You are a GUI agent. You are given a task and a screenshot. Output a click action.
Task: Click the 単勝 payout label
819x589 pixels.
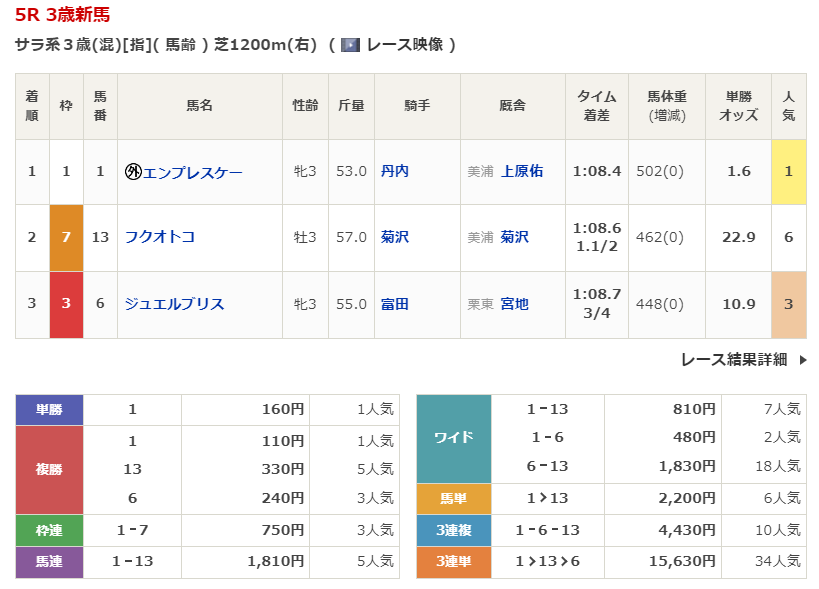[x=49, y=409]
